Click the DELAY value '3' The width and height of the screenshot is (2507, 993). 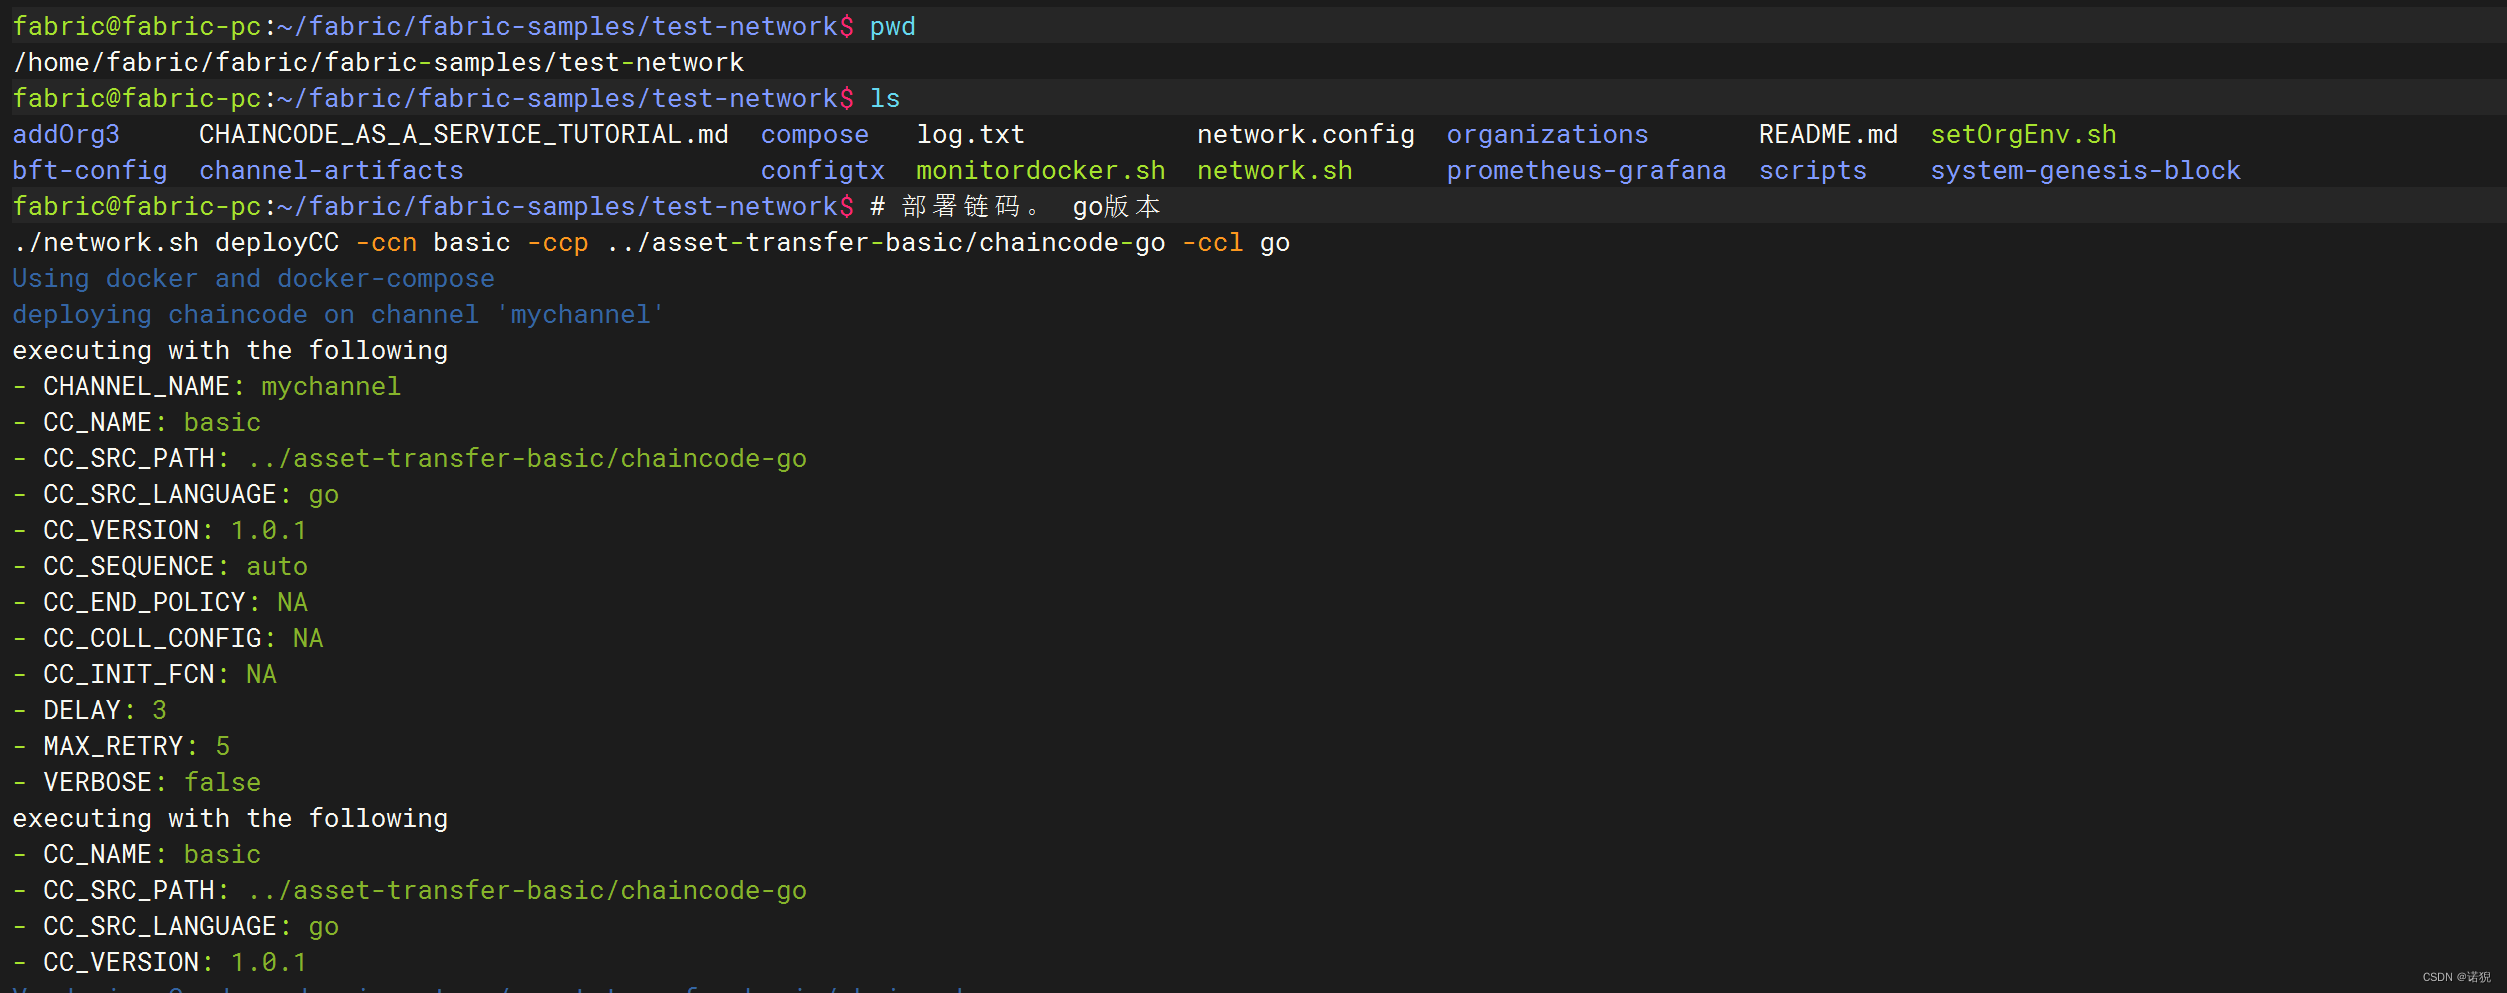(160, 711)
